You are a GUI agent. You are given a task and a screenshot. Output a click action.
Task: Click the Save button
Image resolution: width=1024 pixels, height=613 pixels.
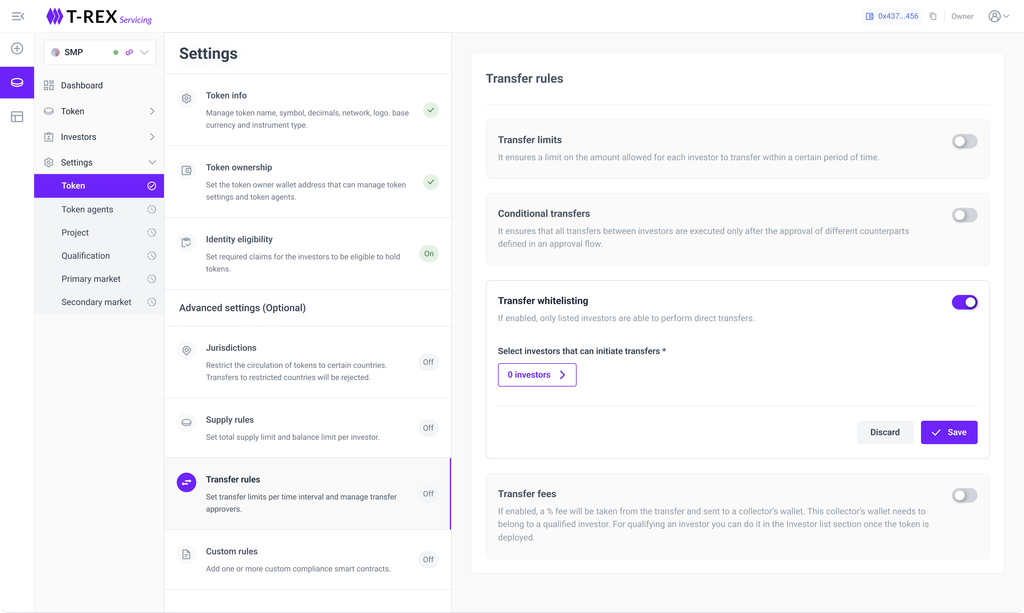[x=948, y=432]
